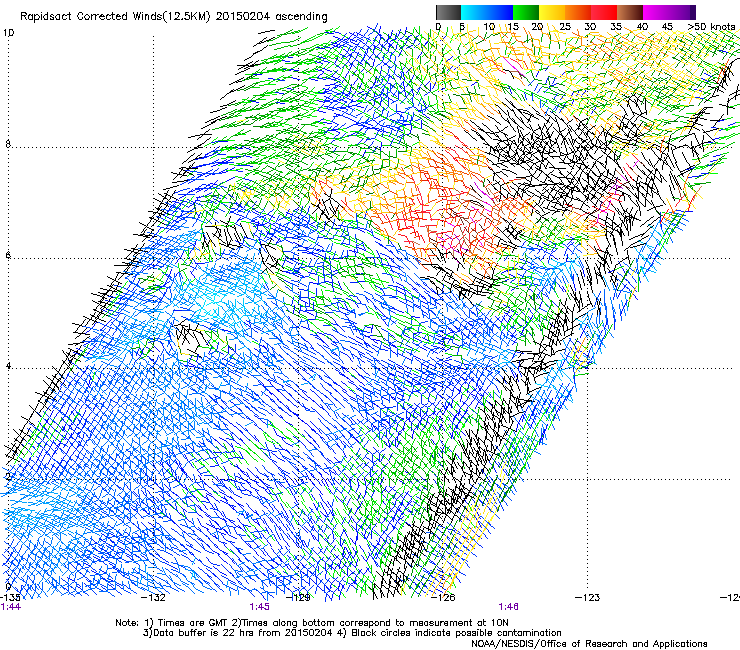This screenshot has height=650, width=740.
Task: Click the orange 25-30 knots legend segment
Action: (578, 12)
